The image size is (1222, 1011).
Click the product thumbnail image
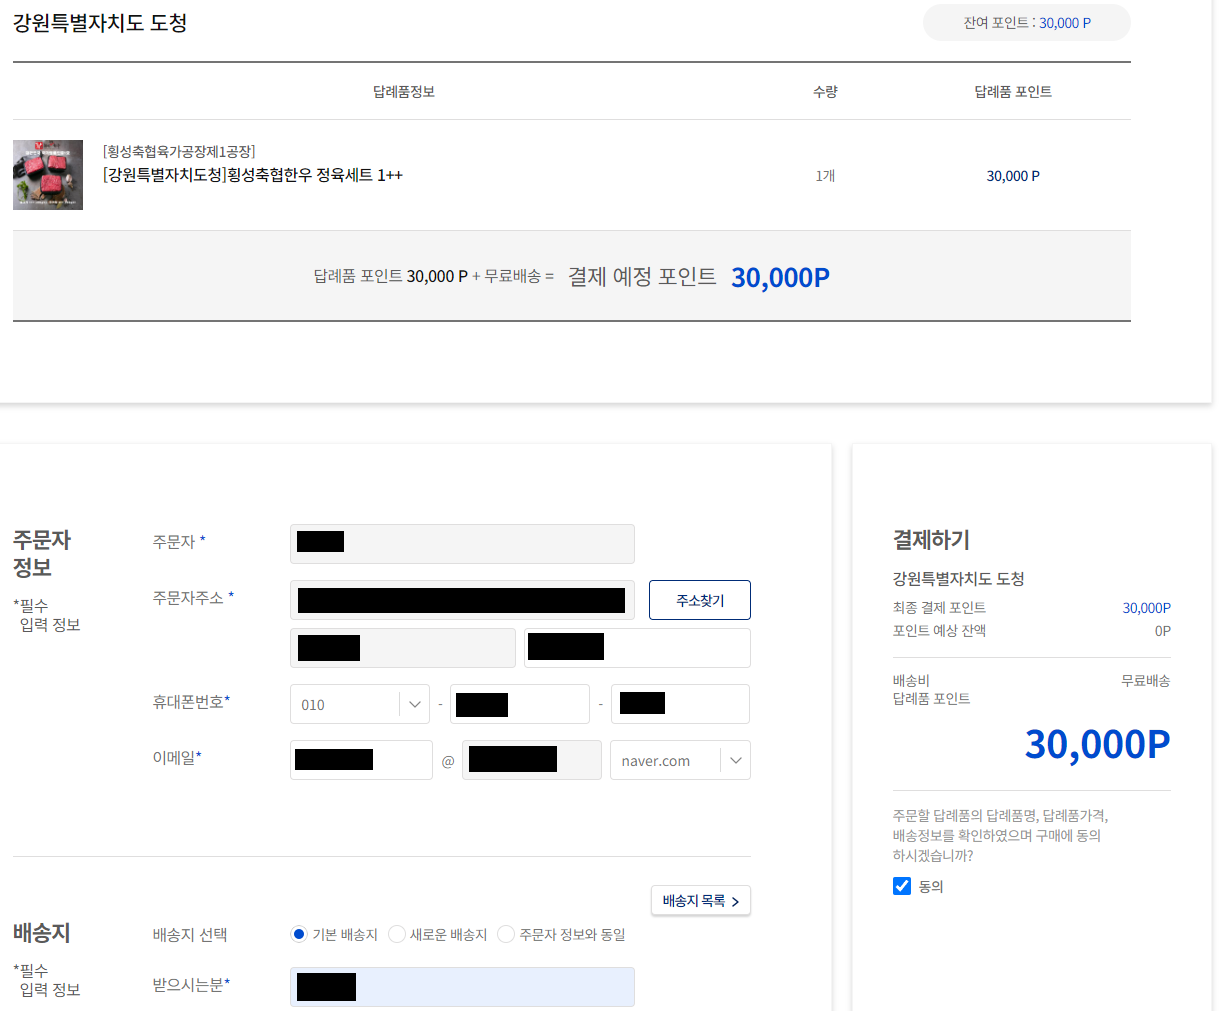[x=47, y=175]
